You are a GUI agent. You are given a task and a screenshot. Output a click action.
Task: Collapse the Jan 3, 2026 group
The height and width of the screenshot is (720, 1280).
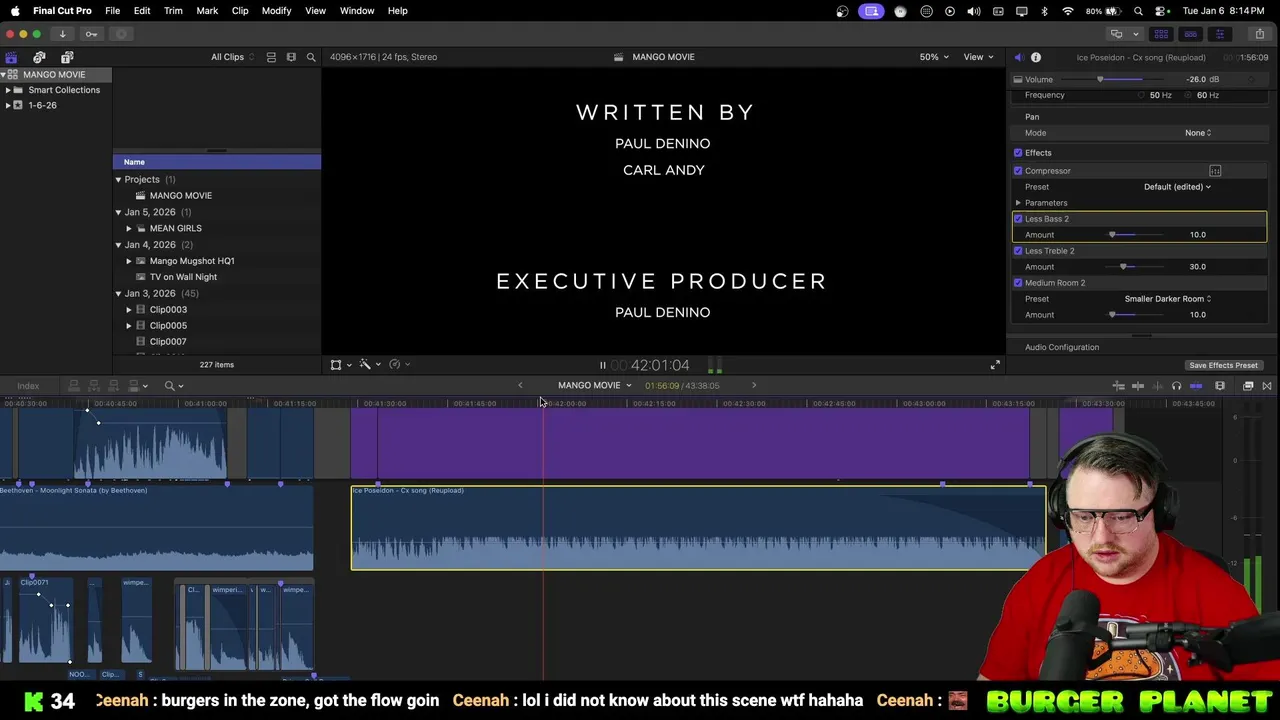pyautogui.click(x=118, y=293)
